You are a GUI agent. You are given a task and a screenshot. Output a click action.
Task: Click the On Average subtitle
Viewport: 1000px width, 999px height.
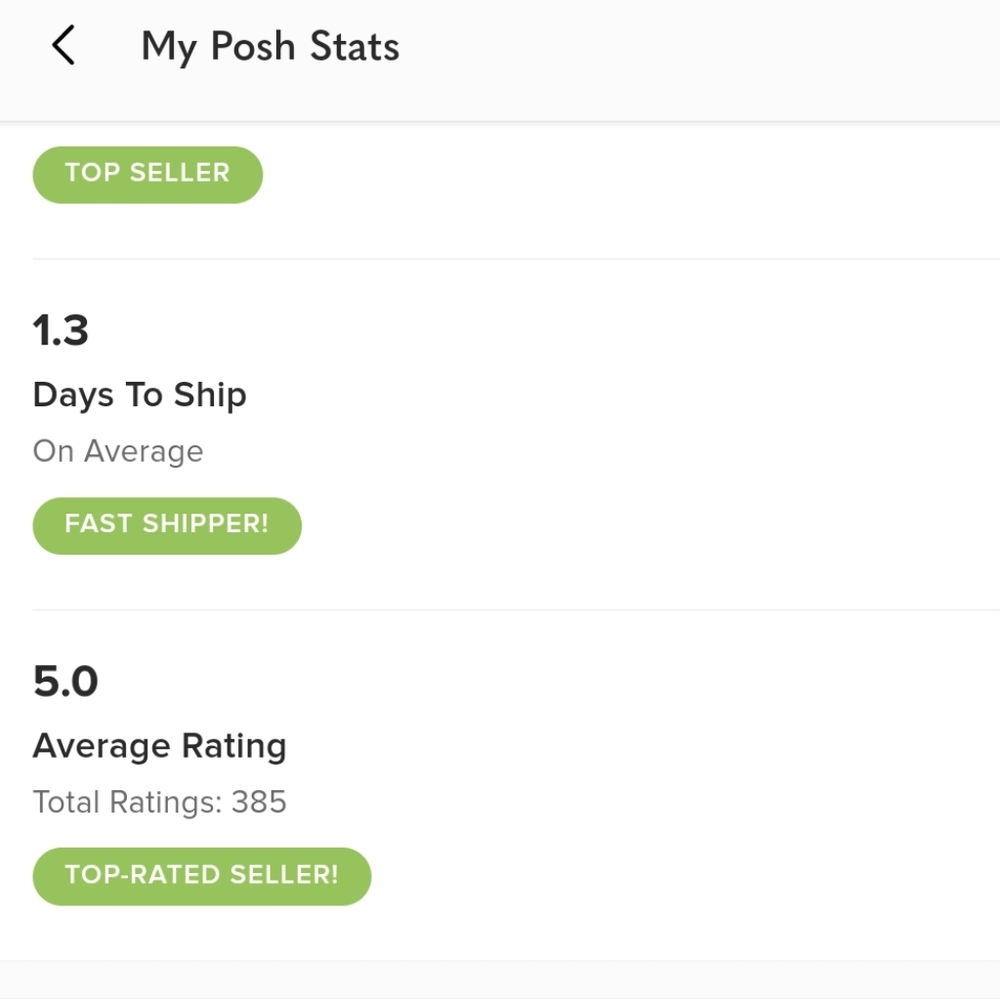coord(118,451)
